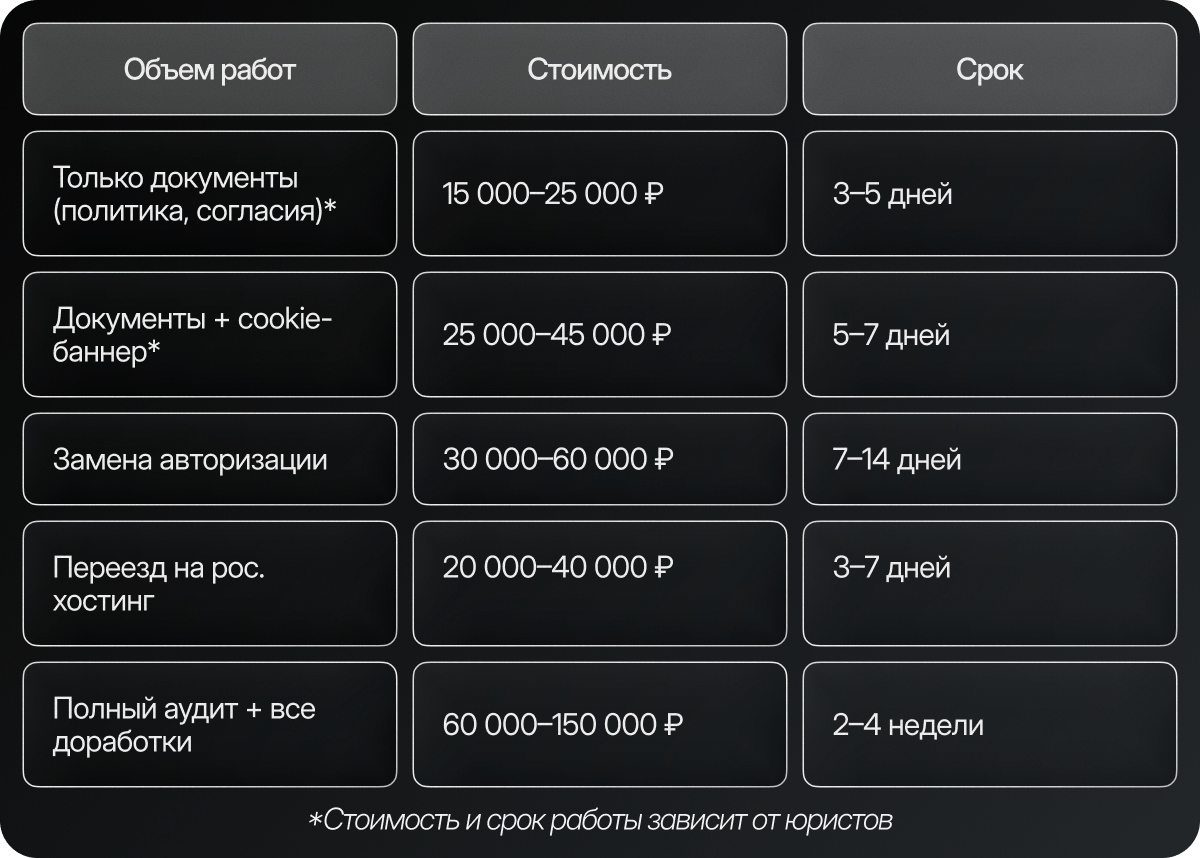Click the Объем работ header cell
Image resolution: width=1200 pixels, height=858 pixels.
pos(210,70)
